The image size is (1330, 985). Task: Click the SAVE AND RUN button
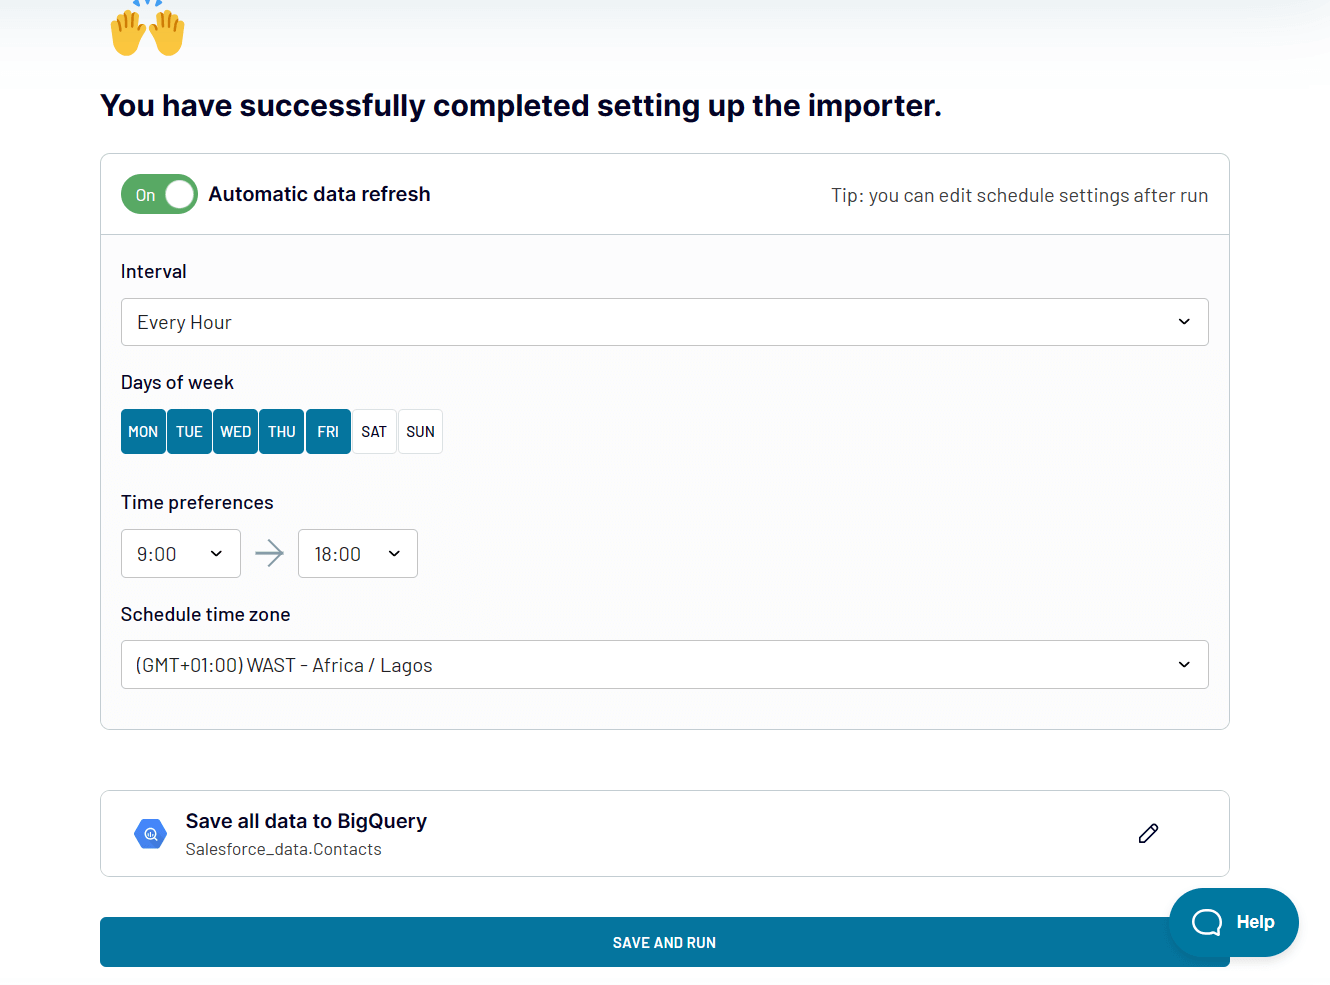(x=664, y=941)
